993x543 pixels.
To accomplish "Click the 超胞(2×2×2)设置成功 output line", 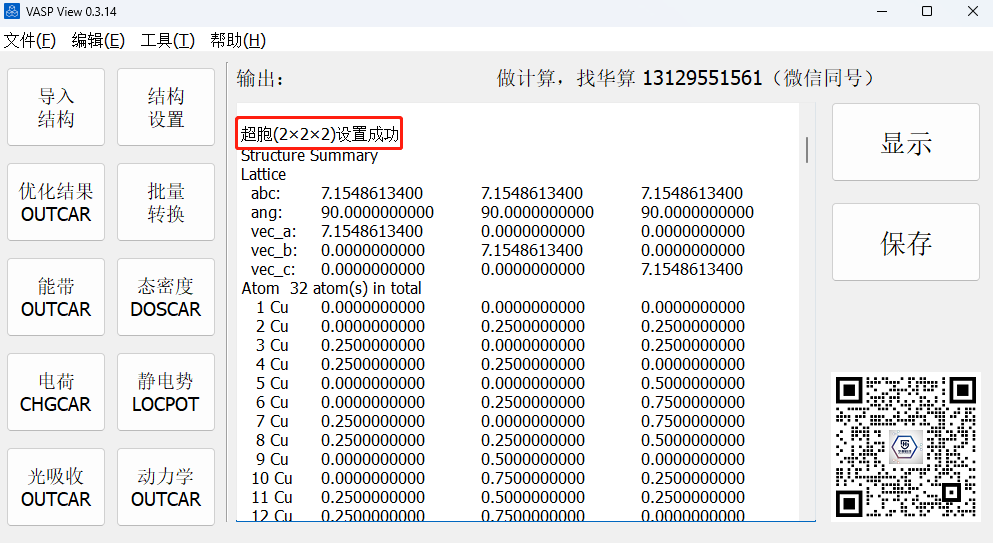I will coord(320,134).
